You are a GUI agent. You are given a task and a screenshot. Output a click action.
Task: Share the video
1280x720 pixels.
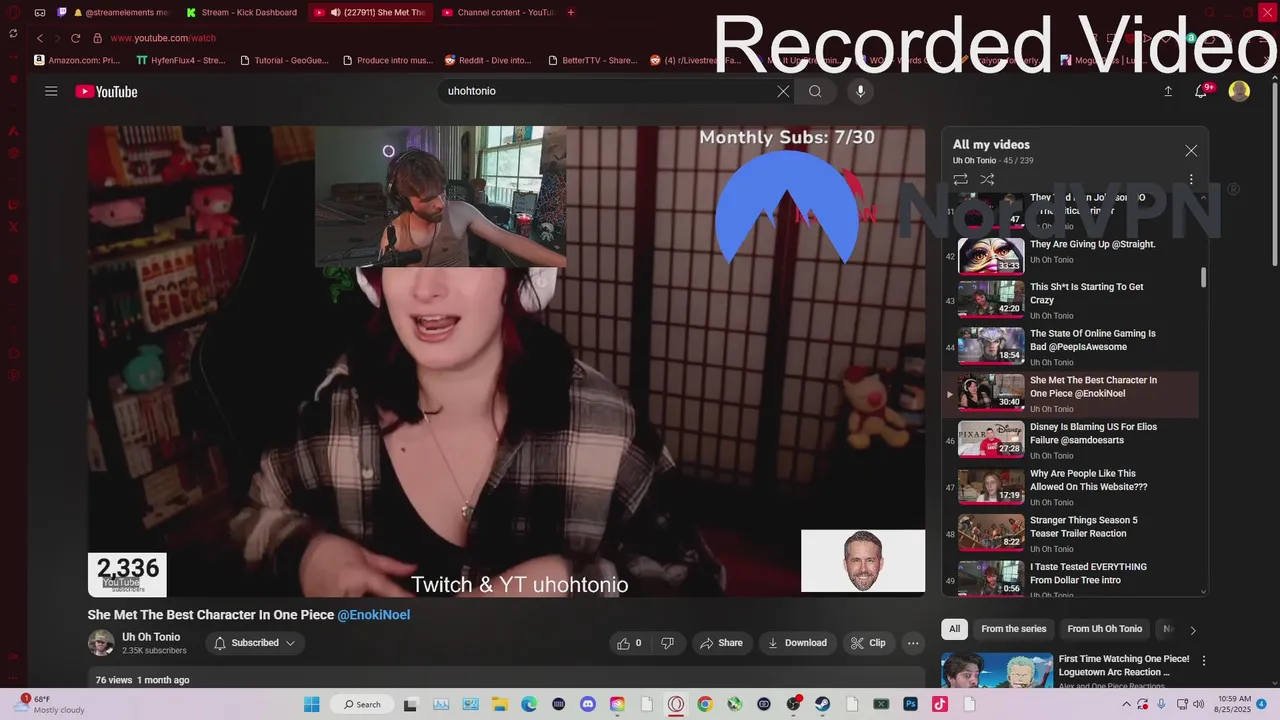tap(721, 643)
